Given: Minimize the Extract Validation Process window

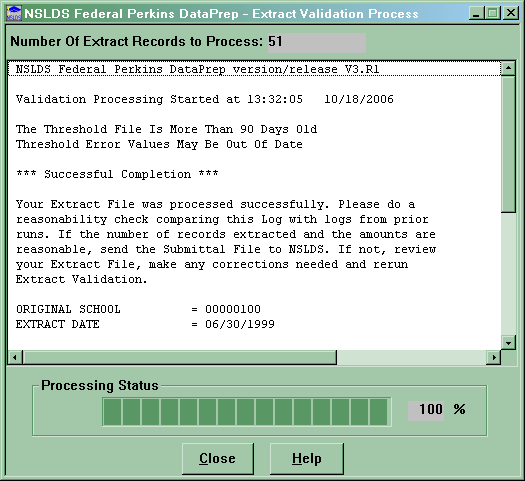Looking at the screenshot, I should (476, 13).
